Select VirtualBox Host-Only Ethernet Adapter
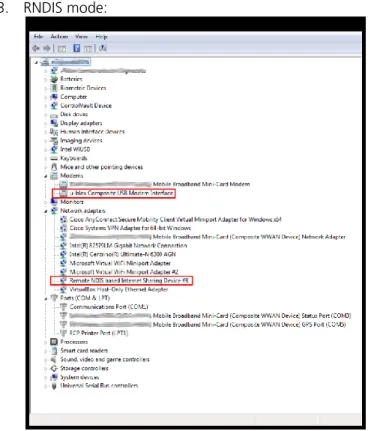 tap(119, 289)
